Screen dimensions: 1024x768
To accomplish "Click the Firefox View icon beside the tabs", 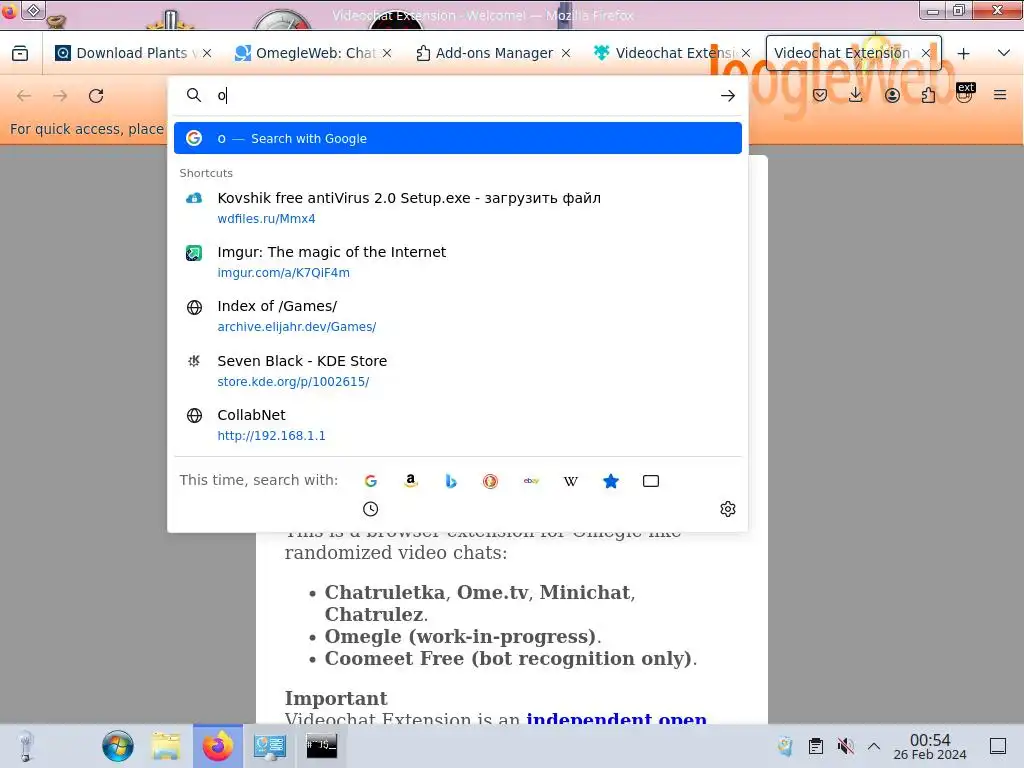I will coord(20,53).
